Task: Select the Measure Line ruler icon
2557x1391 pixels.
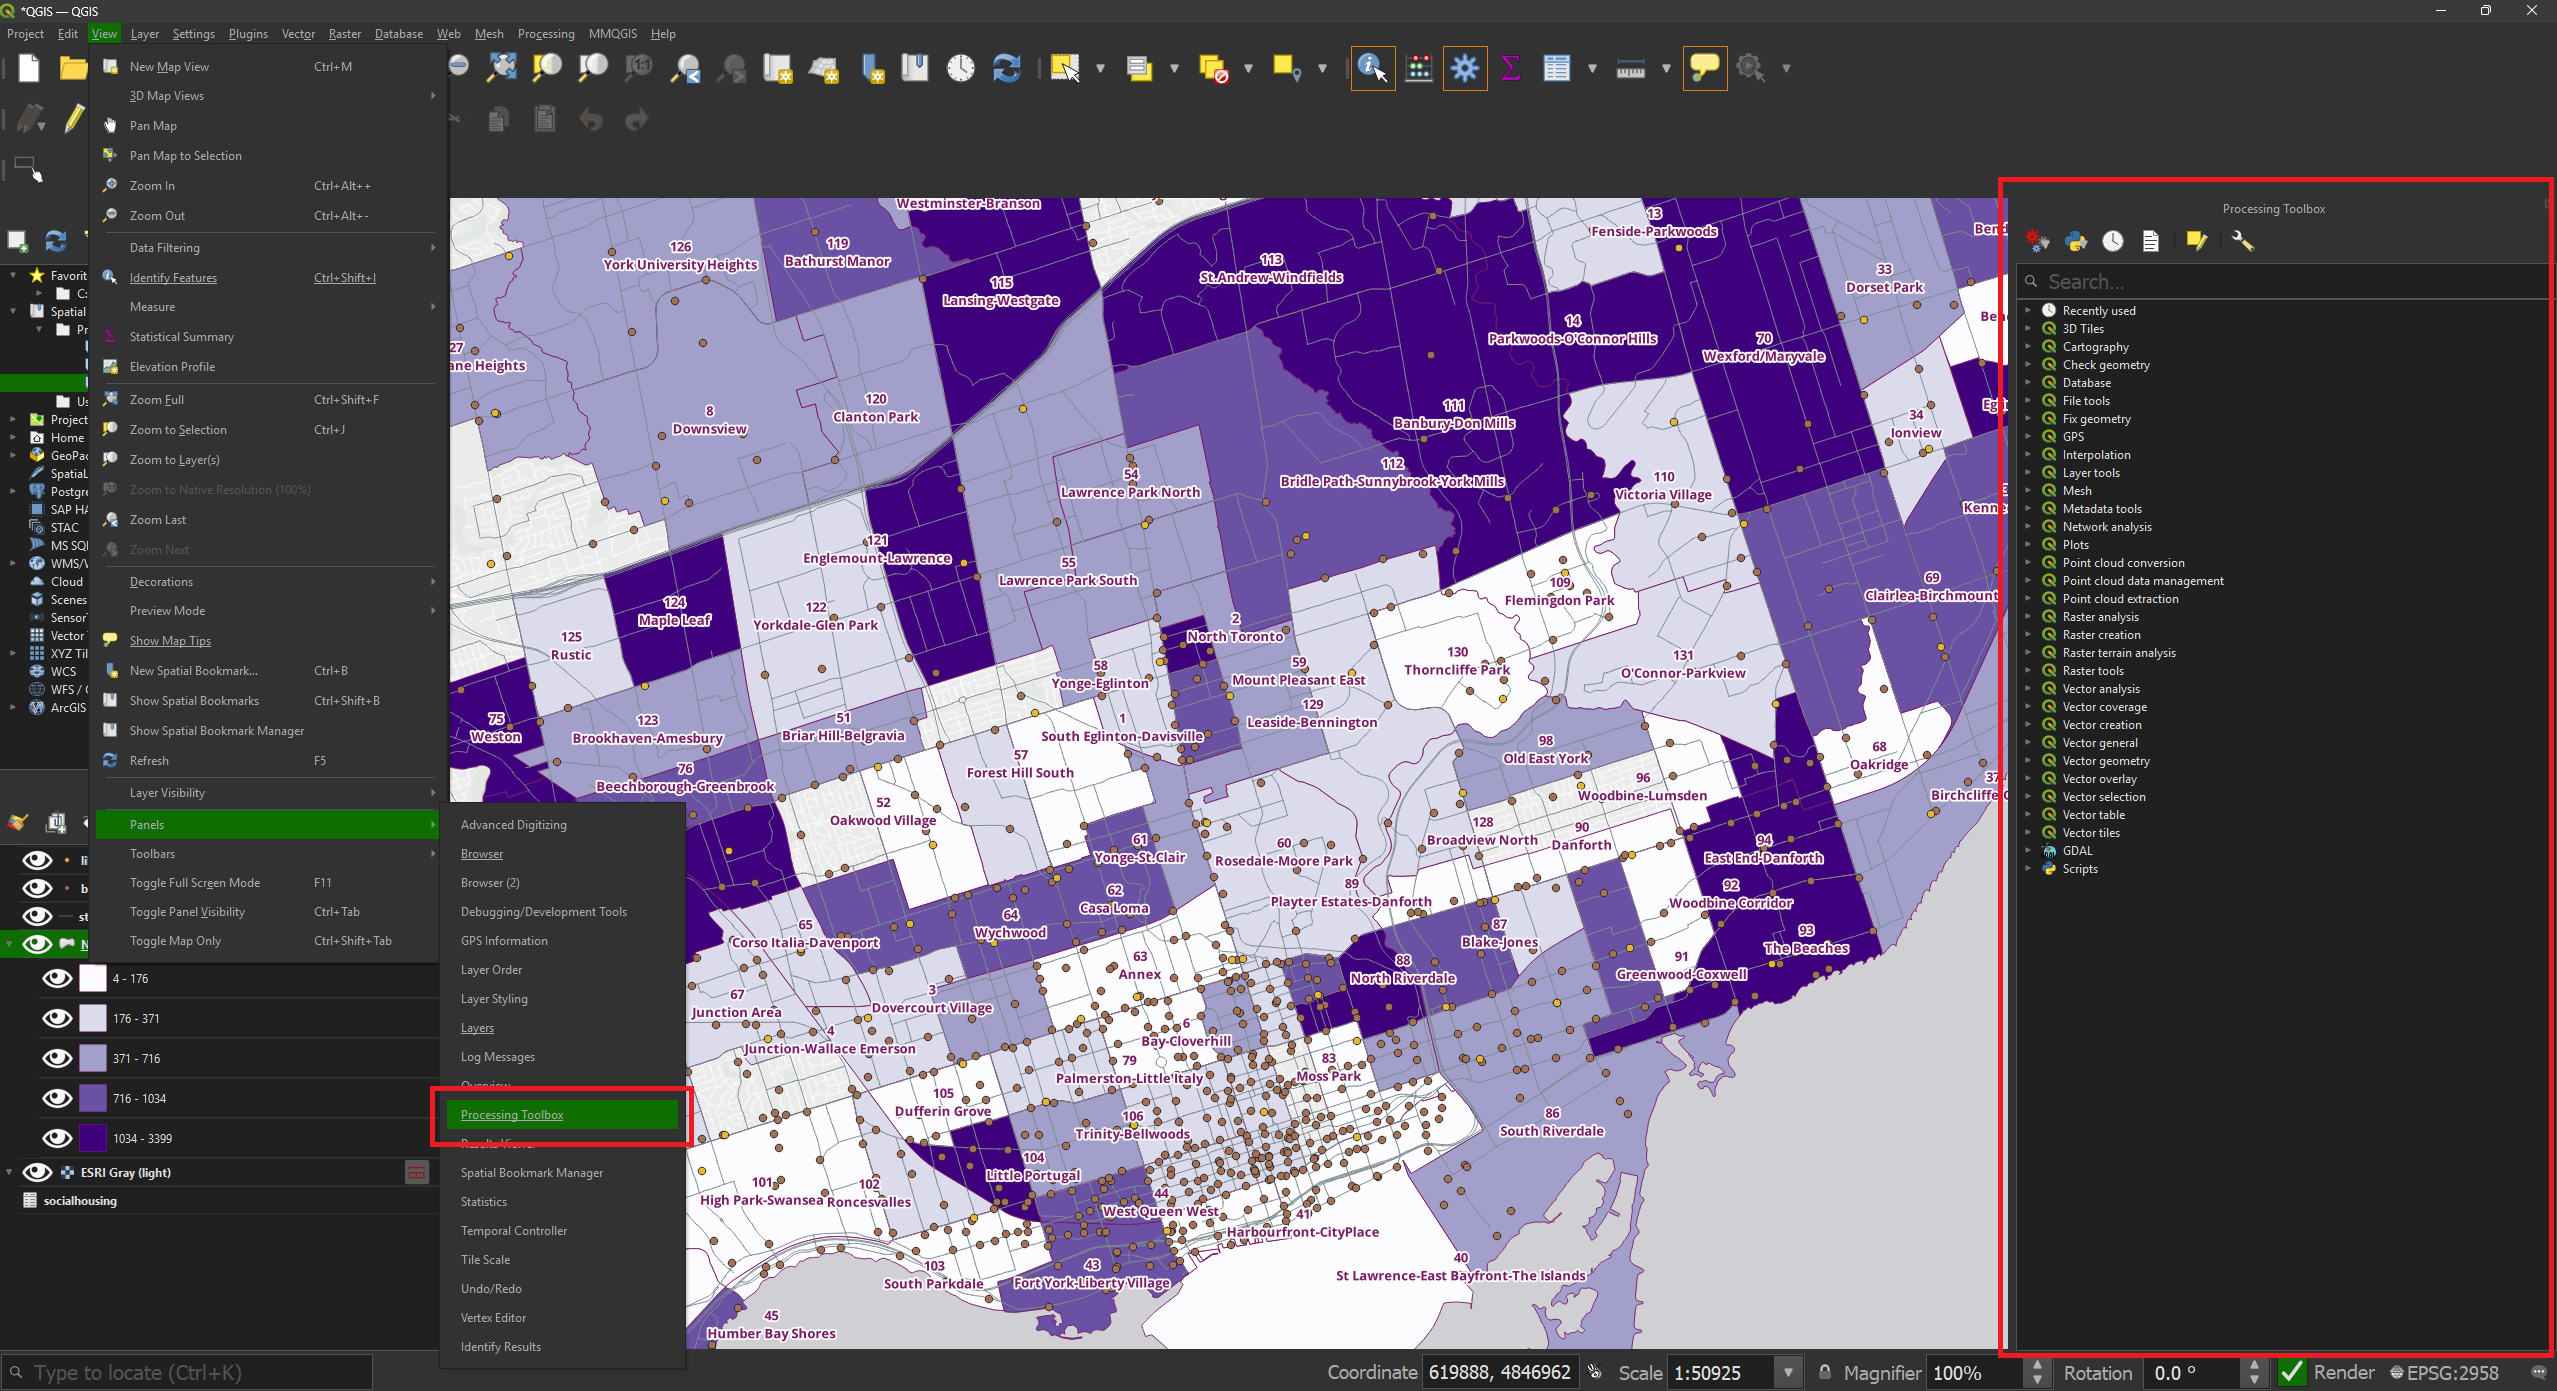Action: point(1631,68)
